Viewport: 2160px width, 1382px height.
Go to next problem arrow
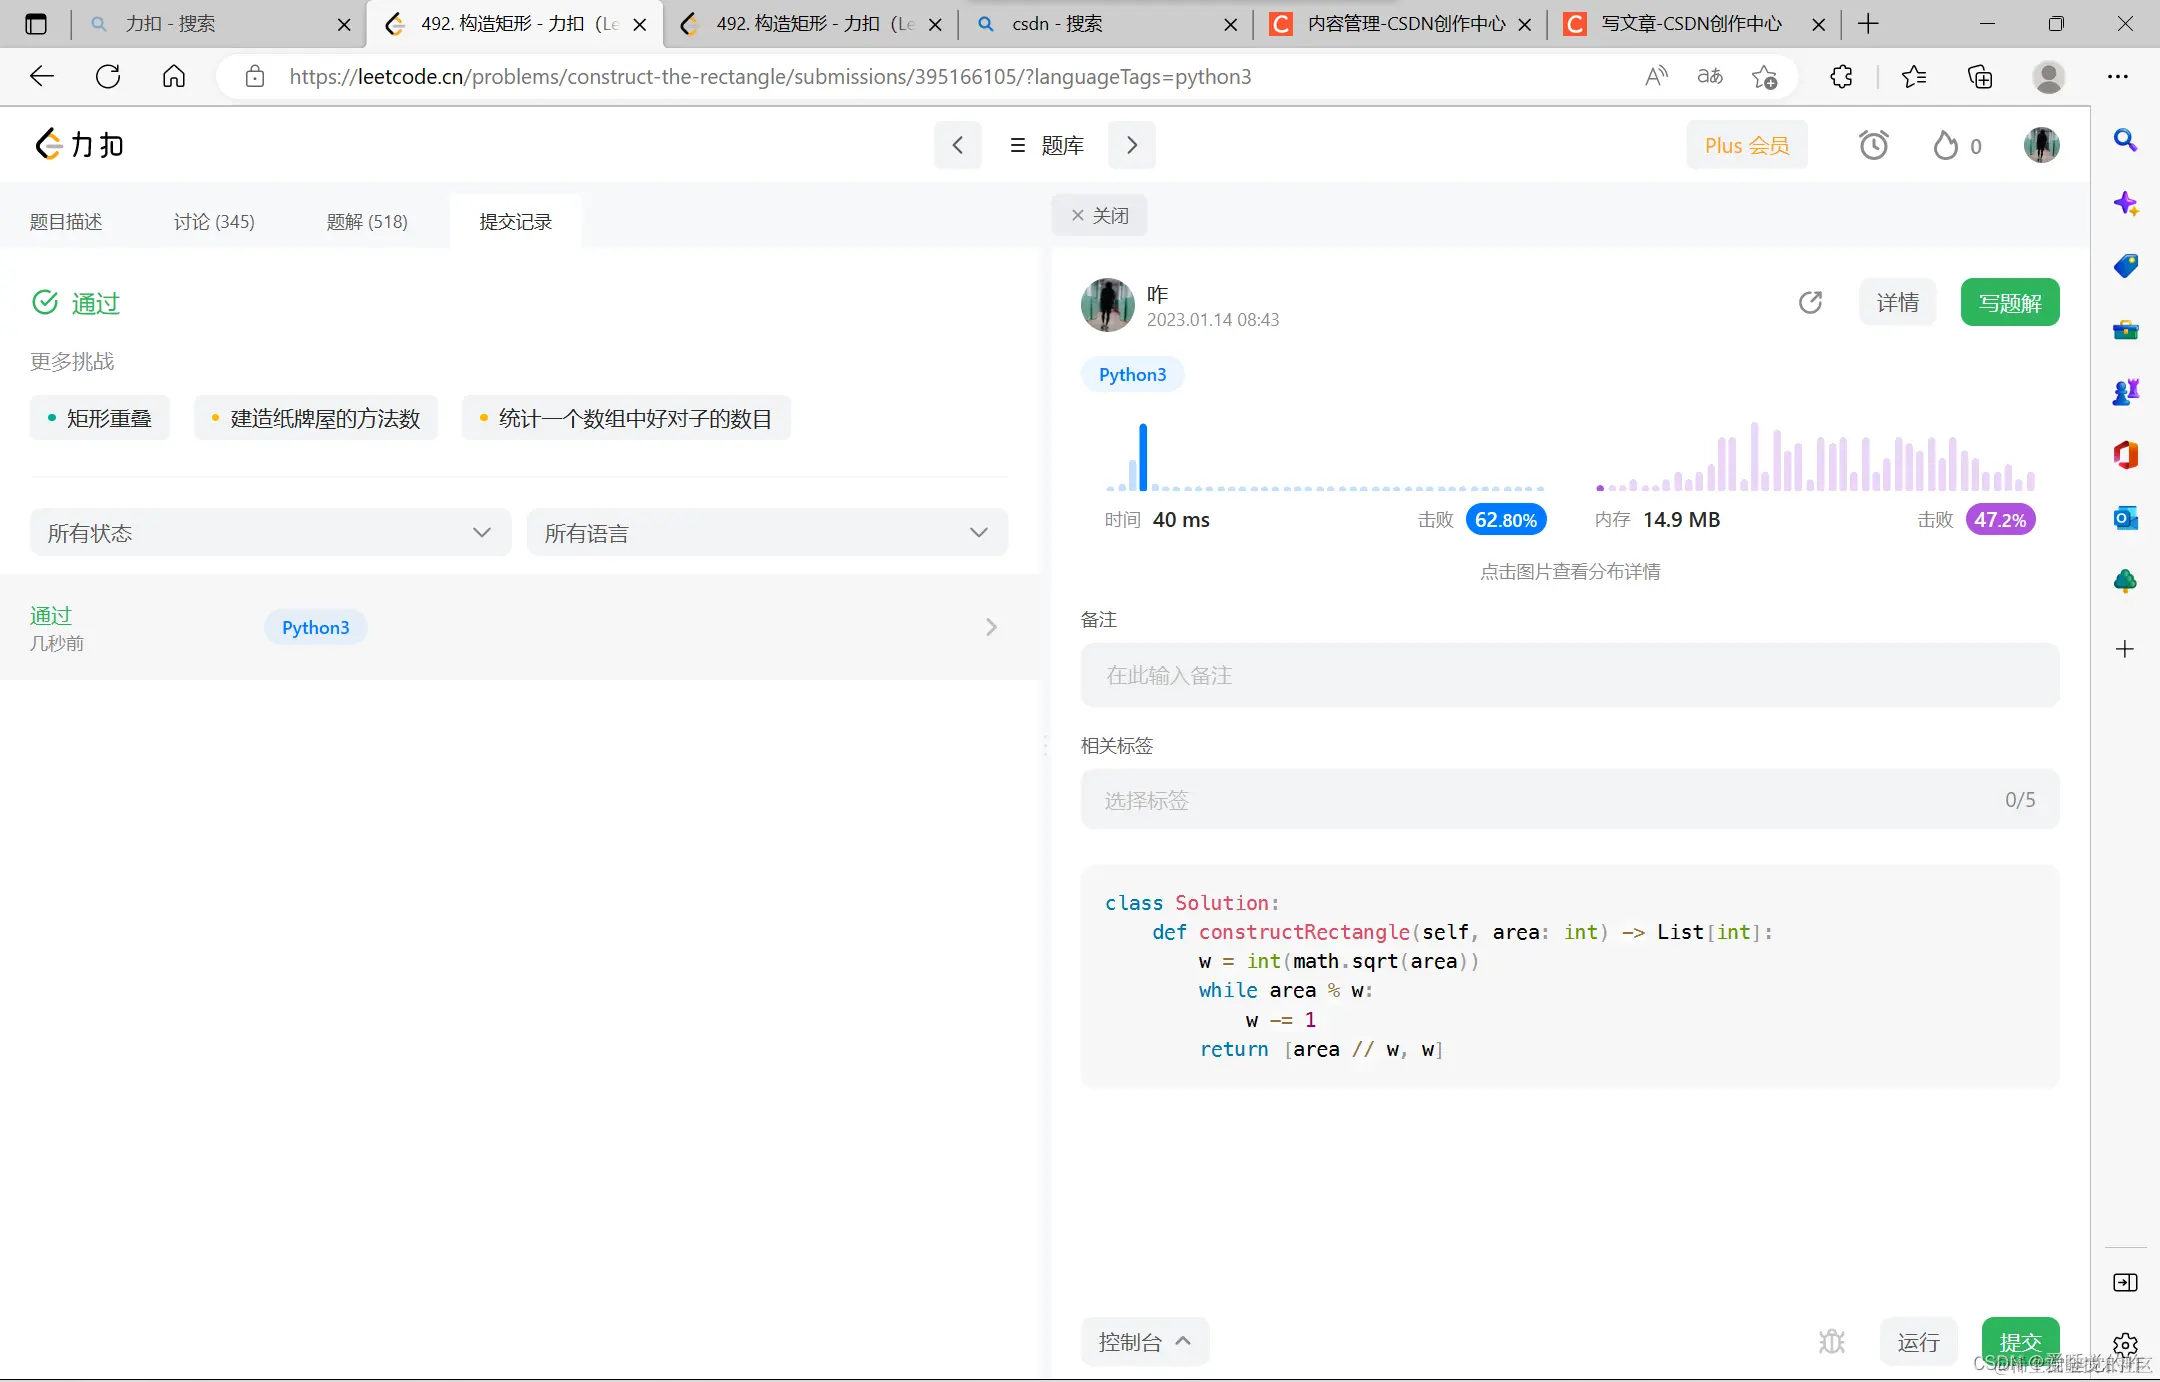point(1132,145)
